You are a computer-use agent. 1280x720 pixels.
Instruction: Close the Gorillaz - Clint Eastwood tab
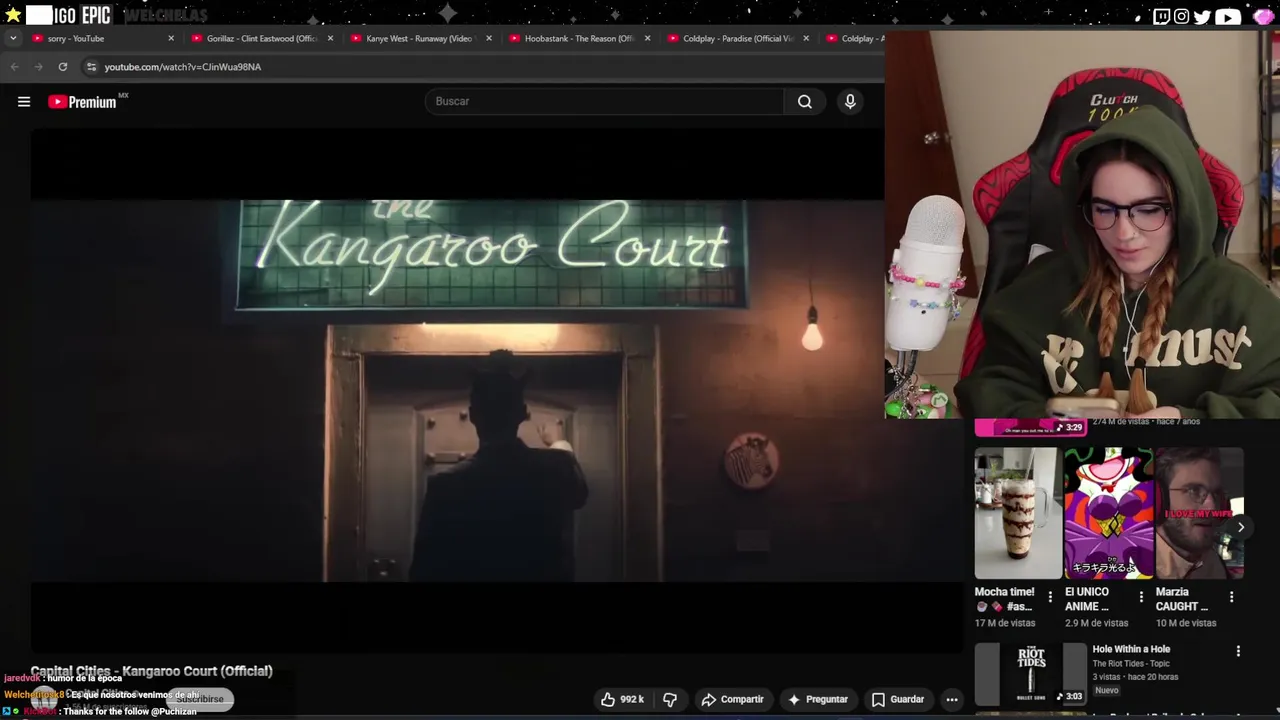click(330, 38)
